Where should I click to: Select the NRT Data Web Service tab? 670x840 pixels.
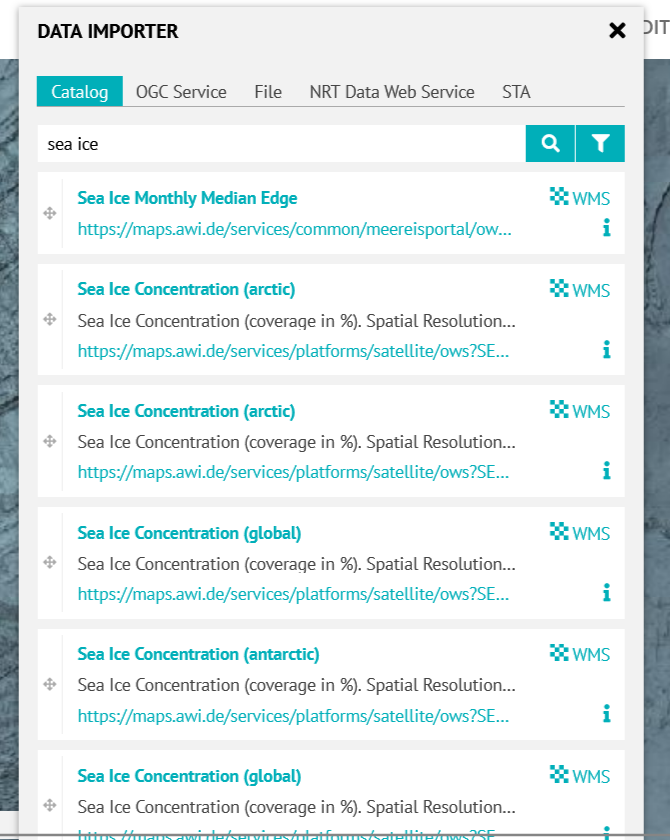(392, 92)
